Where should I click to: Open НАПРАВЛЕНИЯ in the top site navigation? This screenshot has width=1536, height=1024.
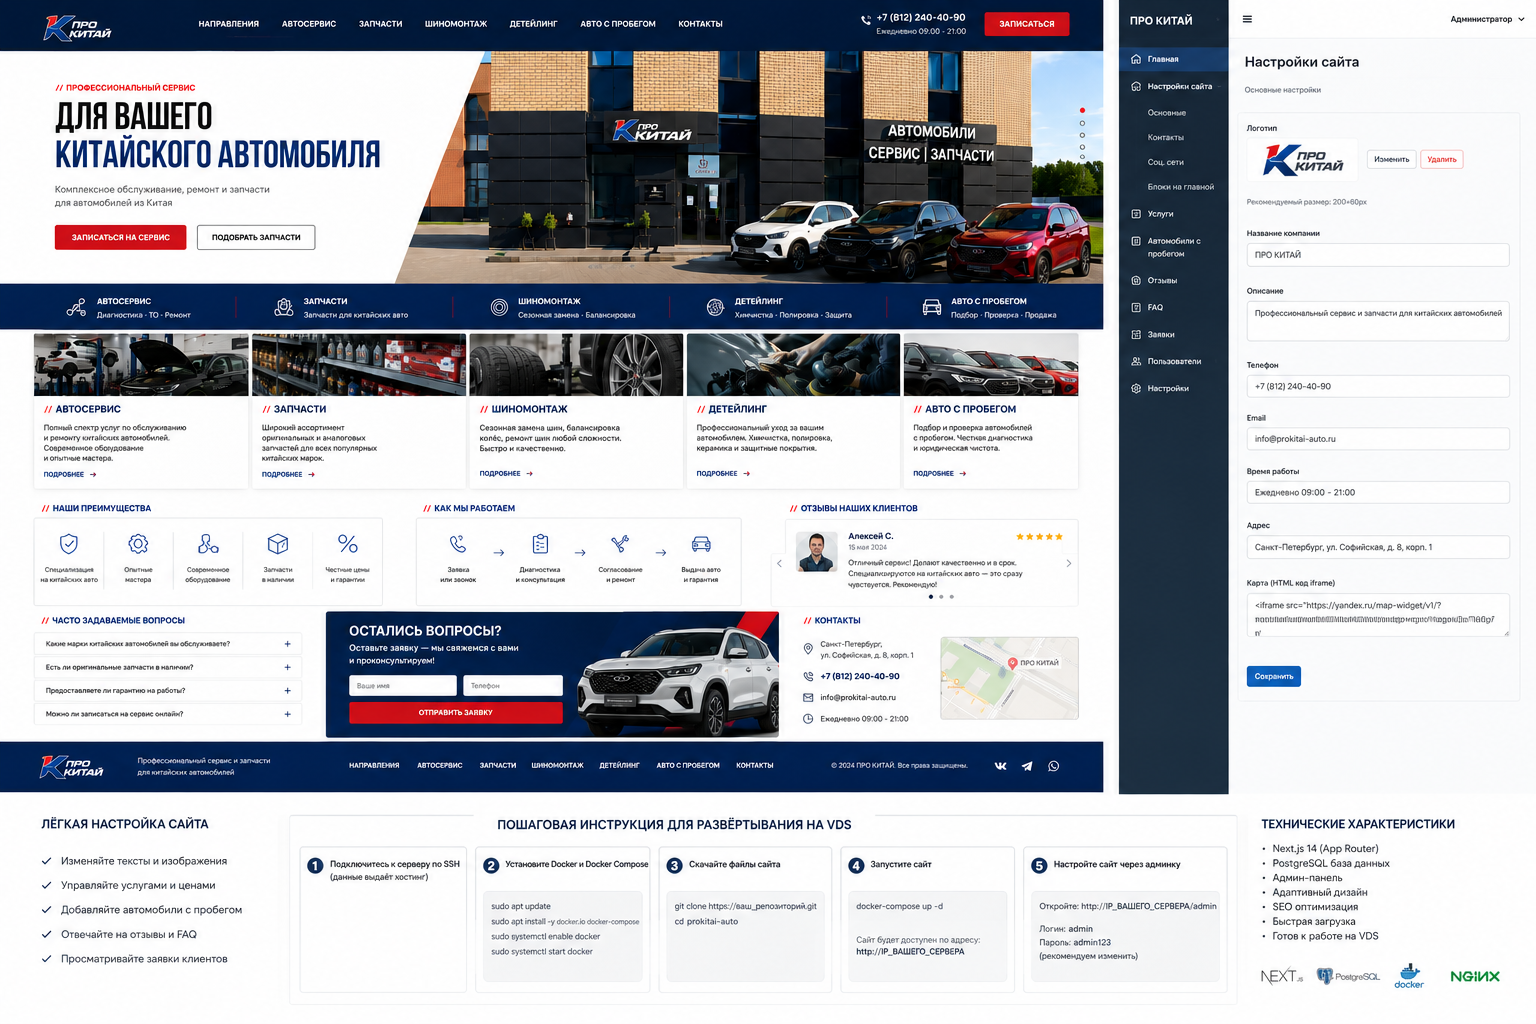point(229,24)
